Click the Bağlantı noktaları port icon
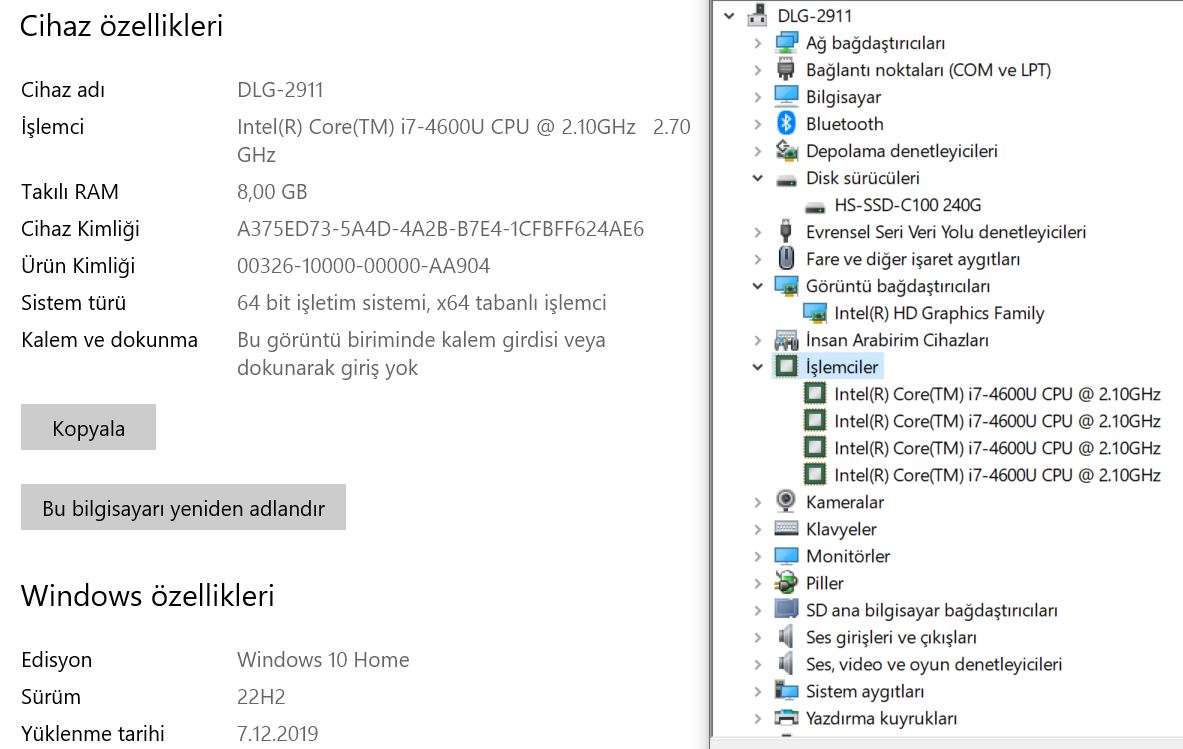Image resolution: width=1183 pixels, height=749 pixels. point(786,69)
